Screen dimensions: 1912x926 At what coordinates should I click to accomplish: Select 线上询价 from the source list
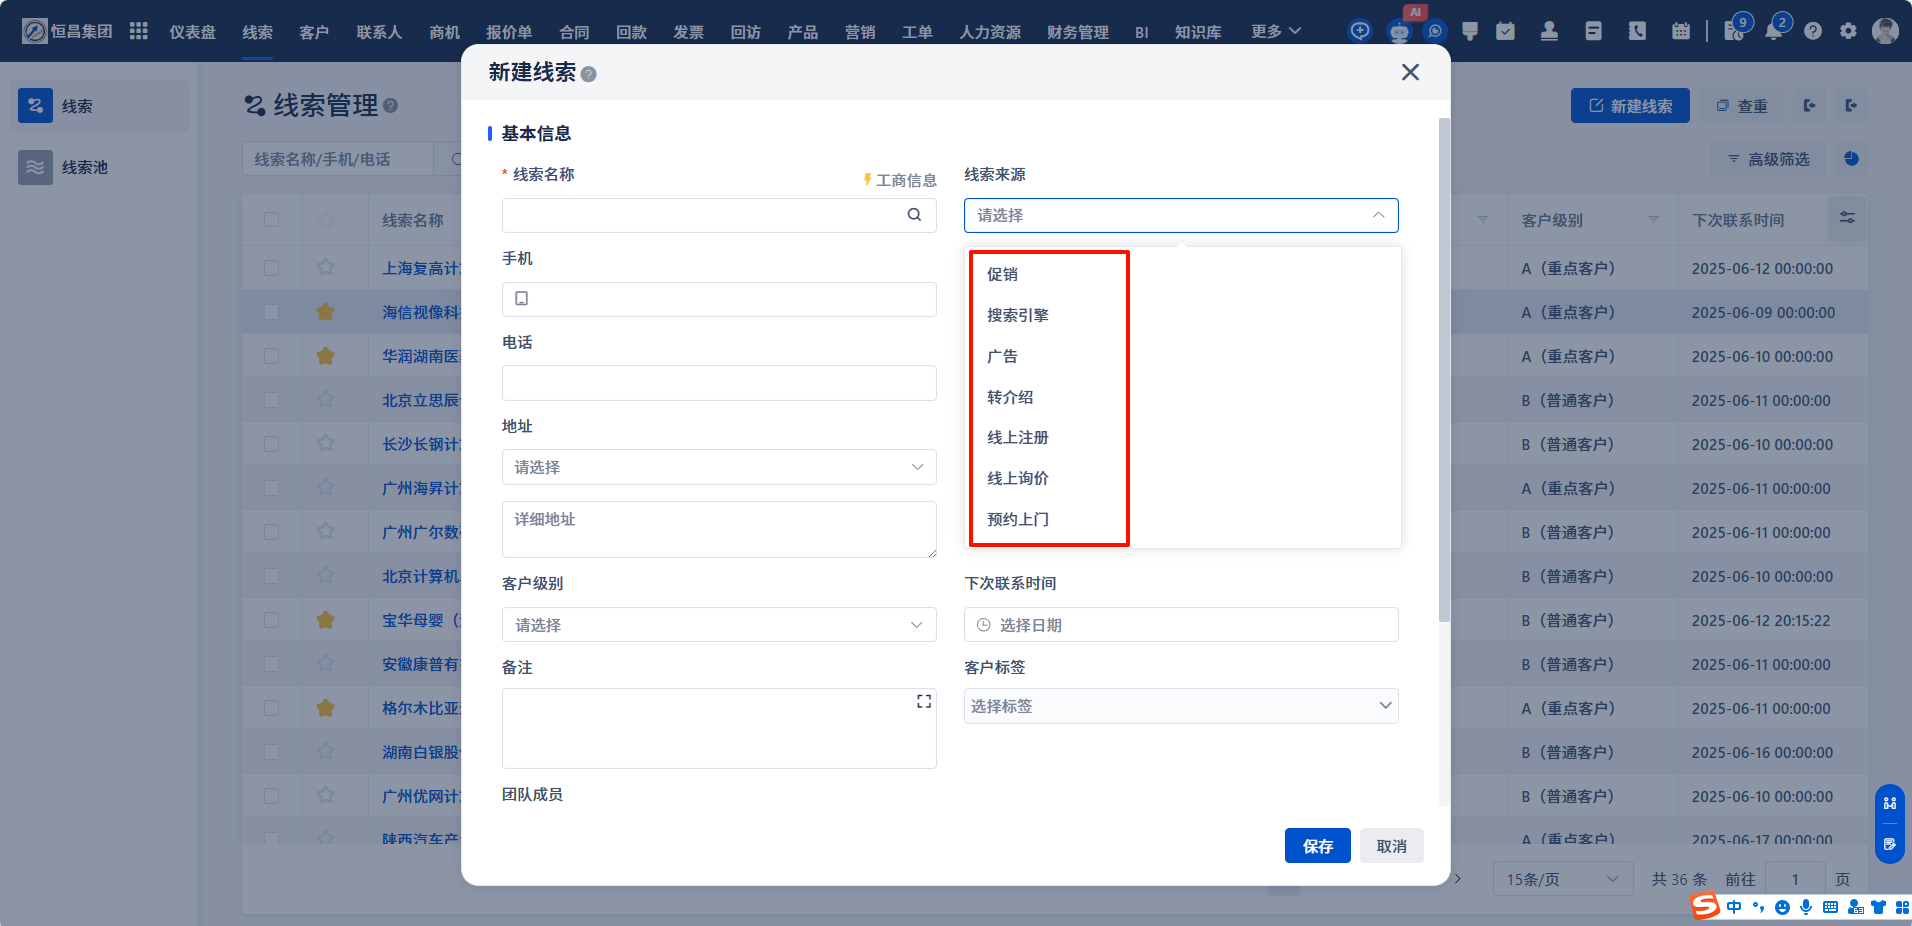pos(1183,478)
